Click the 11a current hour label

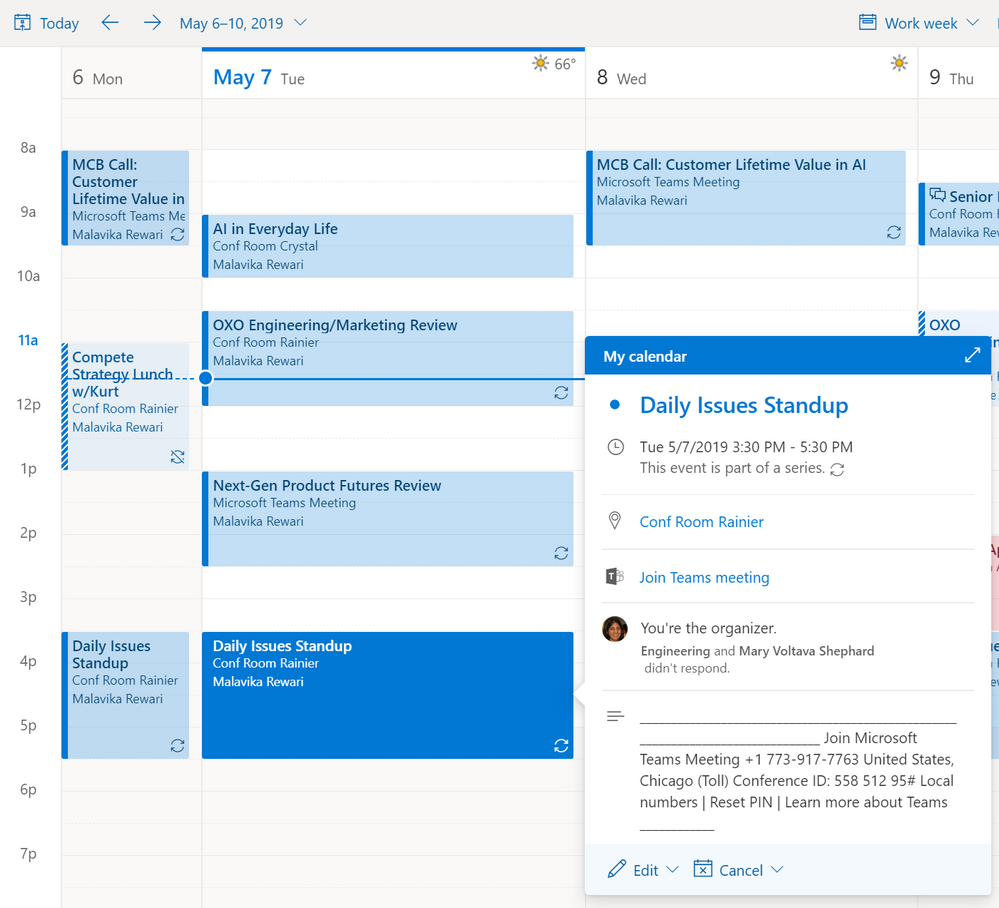point(28,340)
